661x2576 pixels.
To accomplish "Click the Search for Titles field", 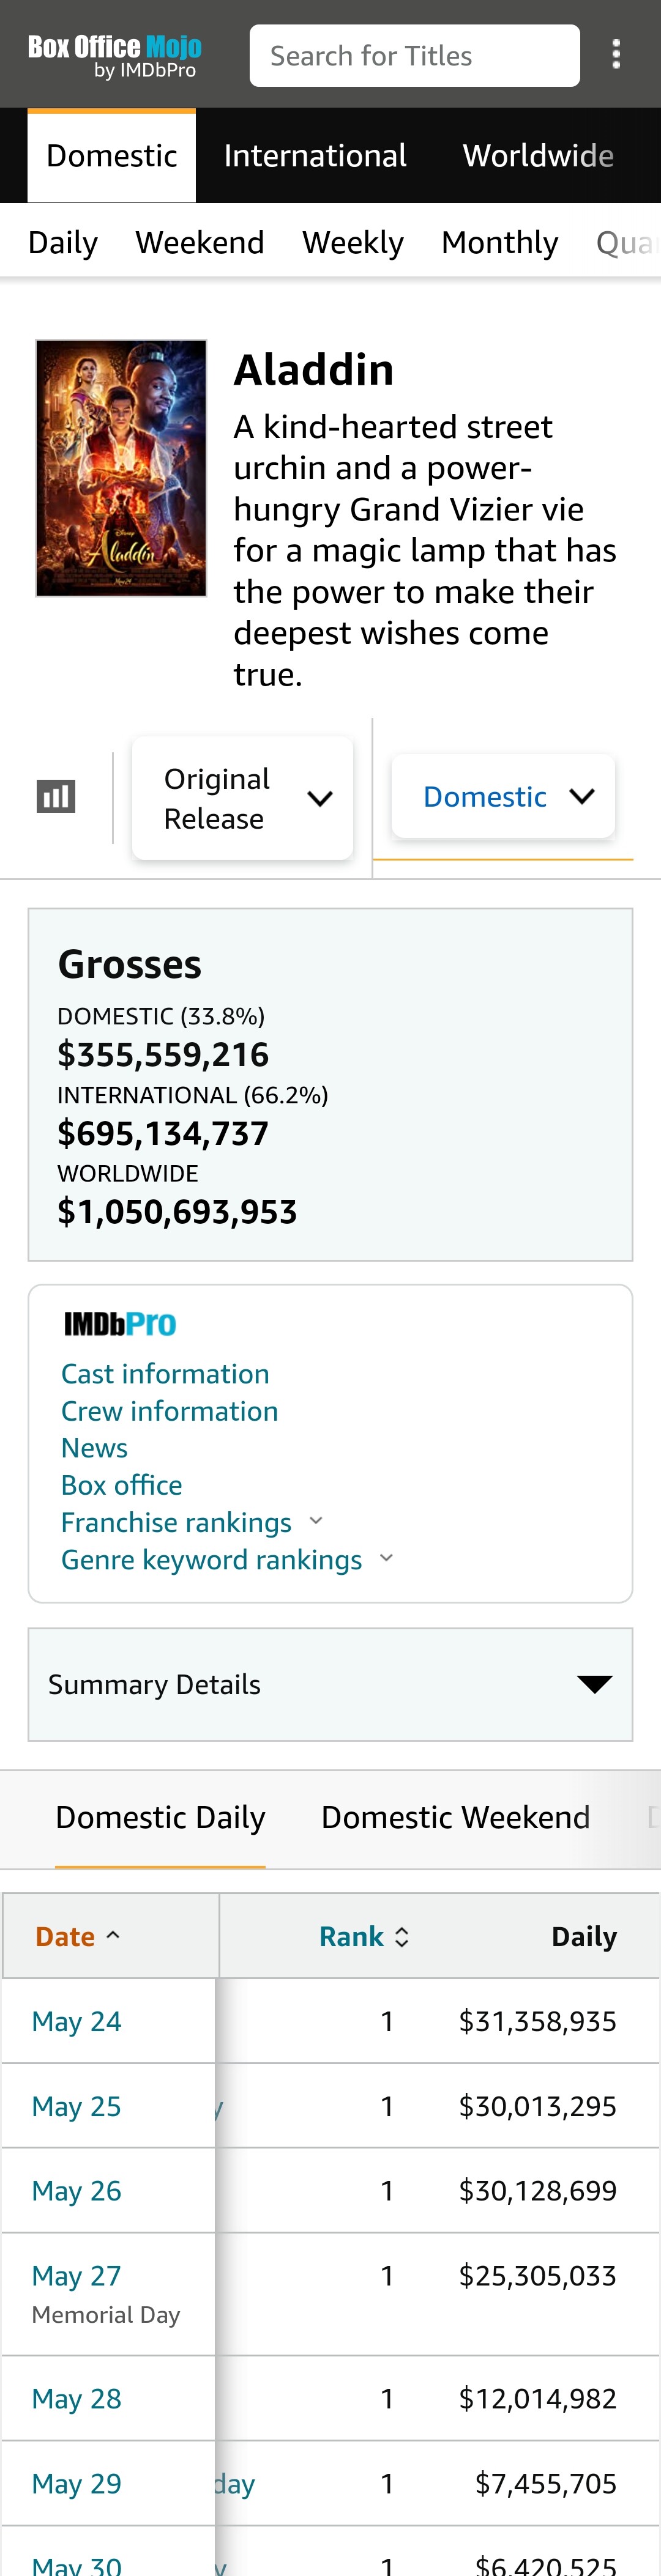I will tap(414, 56).
